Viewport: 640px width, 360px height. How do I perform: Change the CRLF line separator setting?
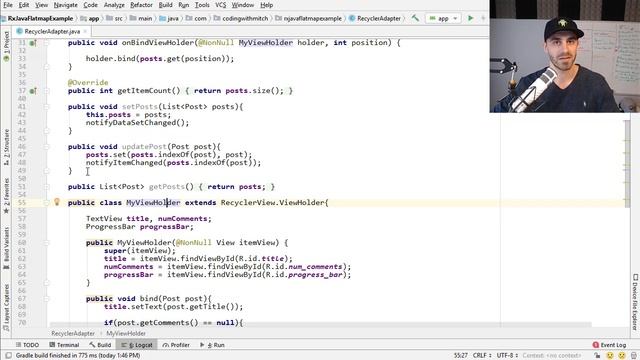point(482,356)
